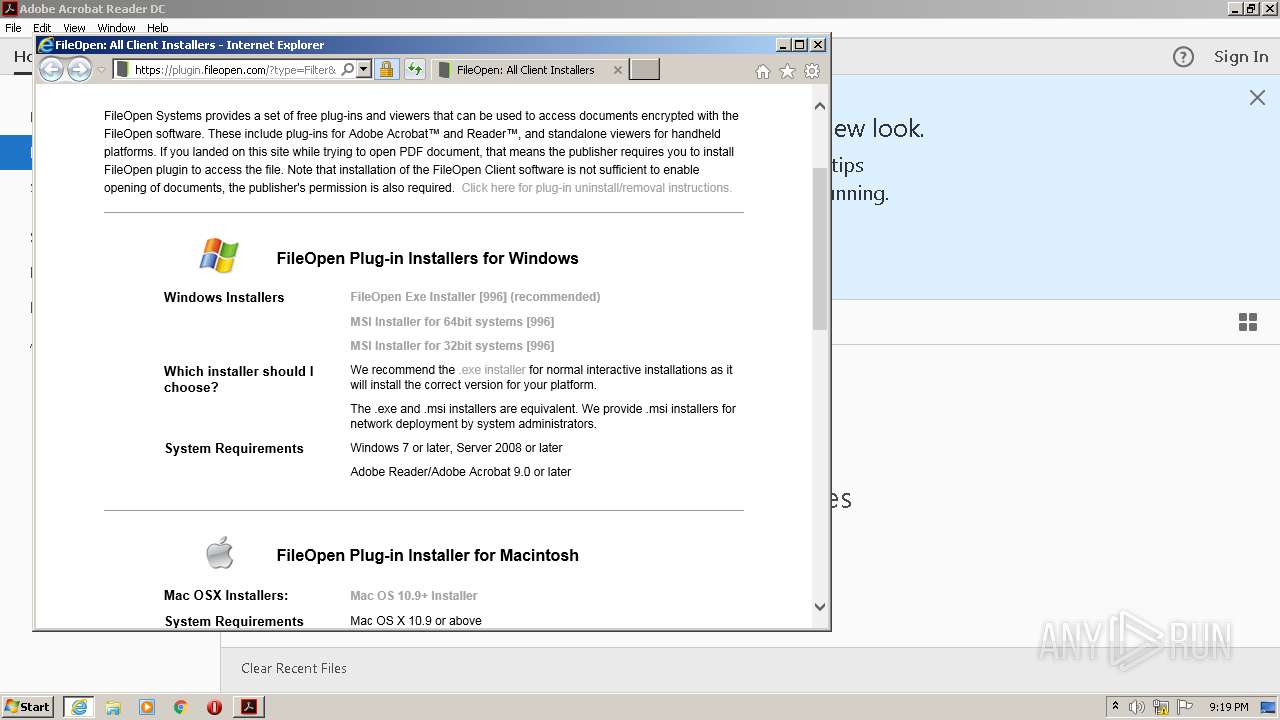Image resolution: width=1280 pixels, height=720 pixels.
Task: Open Windows Explorer from taskbar
Action: (113, 707)
